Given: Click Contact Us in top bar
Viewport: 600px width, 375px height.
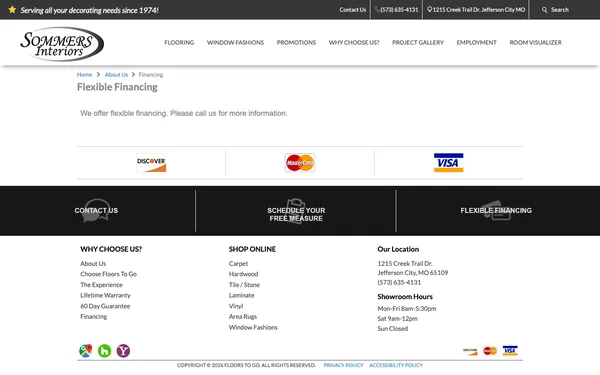Looking at the screenshot, I should tap(352, 10).
